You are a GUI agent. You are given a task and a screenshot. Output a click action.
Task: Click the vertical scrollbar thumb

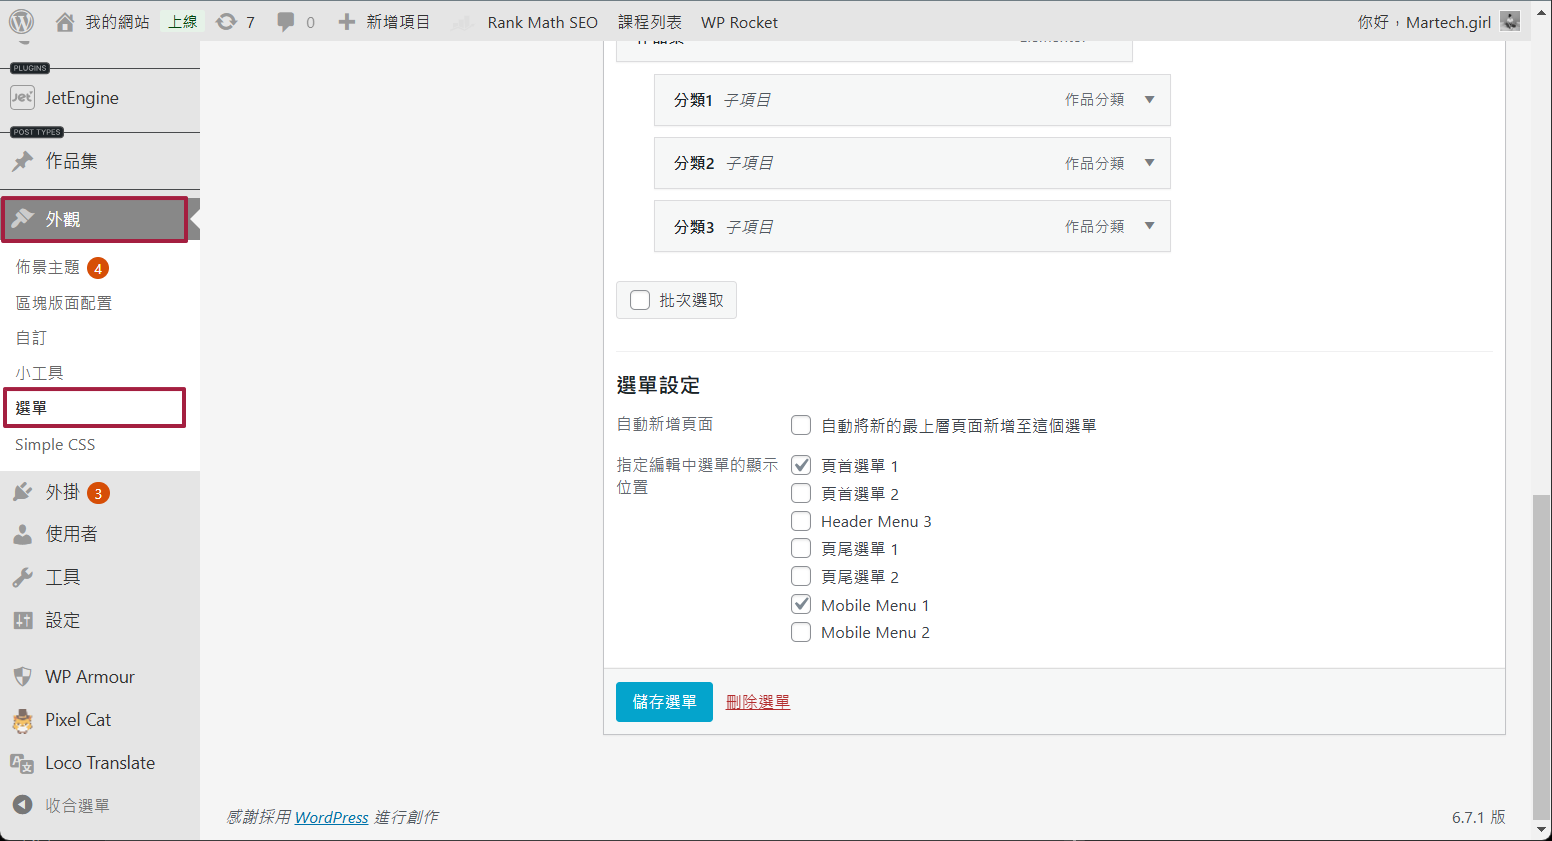pyautogui.click(x=1541, y=656)
